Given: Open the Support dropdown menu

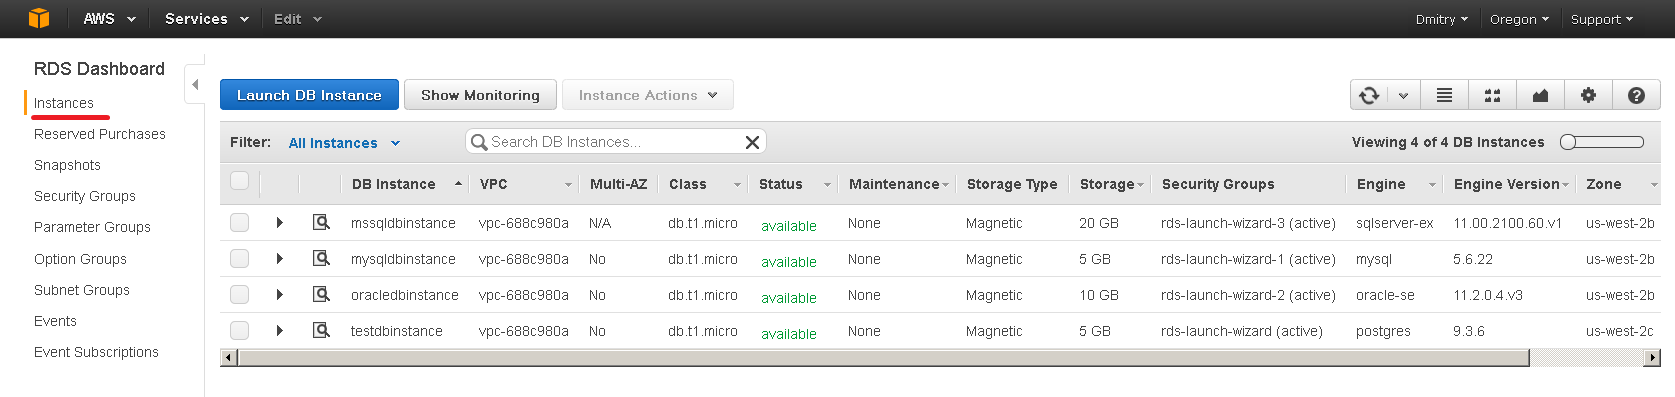Looking at the screenshot, I should [x=1602, y=19].
